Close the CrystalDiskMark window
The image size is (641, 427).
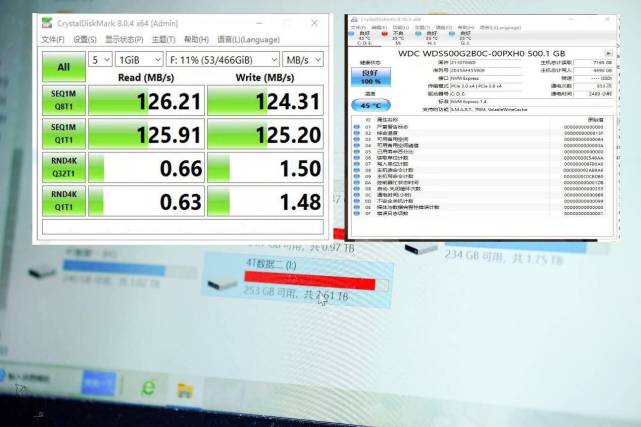[314, 23]
